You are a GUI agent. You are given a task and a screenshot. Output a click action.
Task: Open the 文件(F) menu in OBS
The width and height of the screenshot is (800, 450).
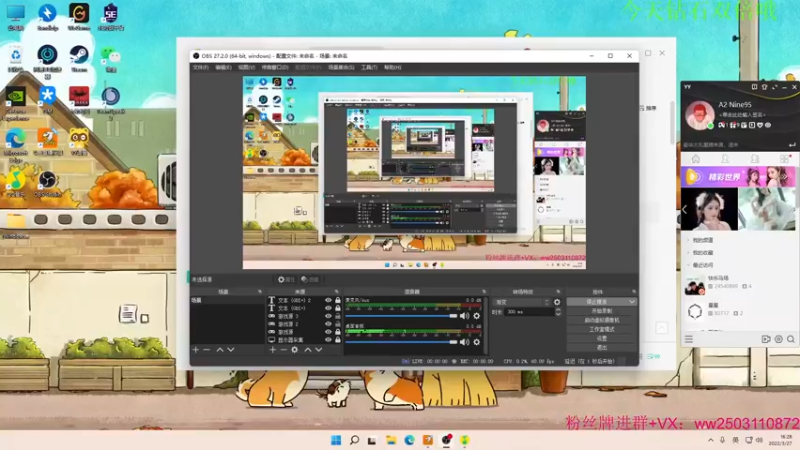pos(201,67)
